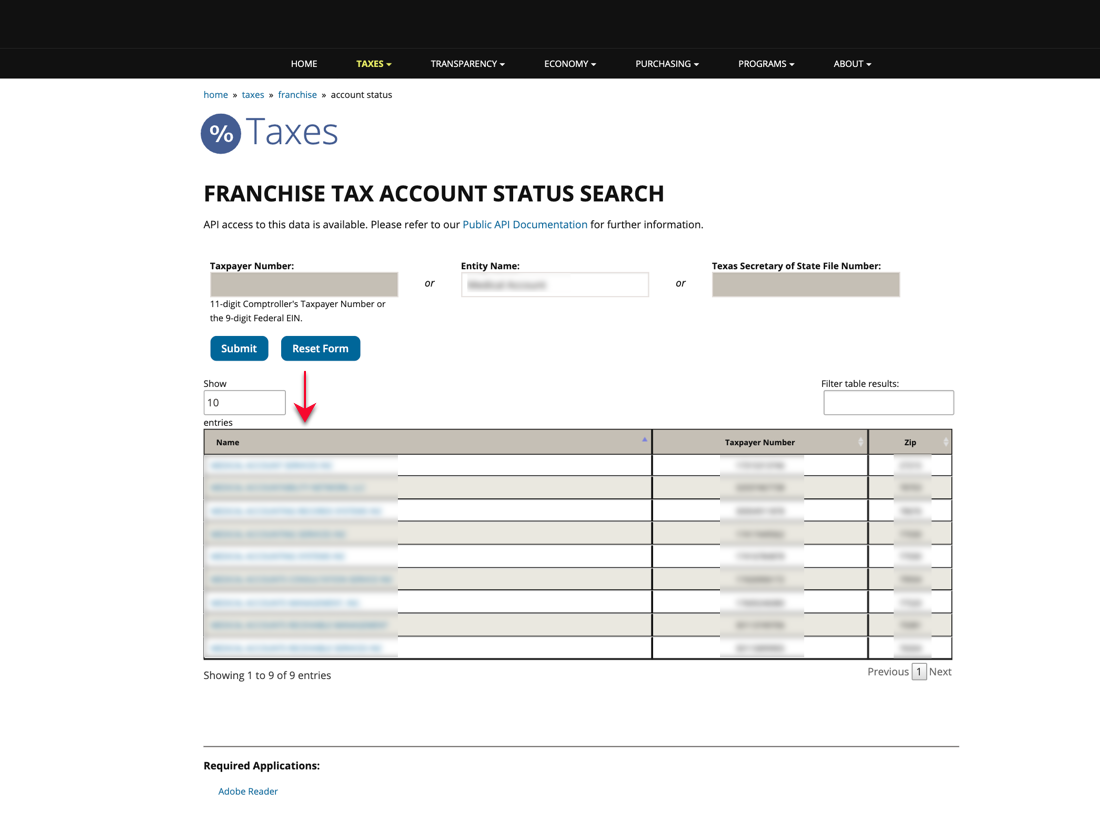Go to Home in navigation bar
The image size is (1100, 818).
coord(304,64)
